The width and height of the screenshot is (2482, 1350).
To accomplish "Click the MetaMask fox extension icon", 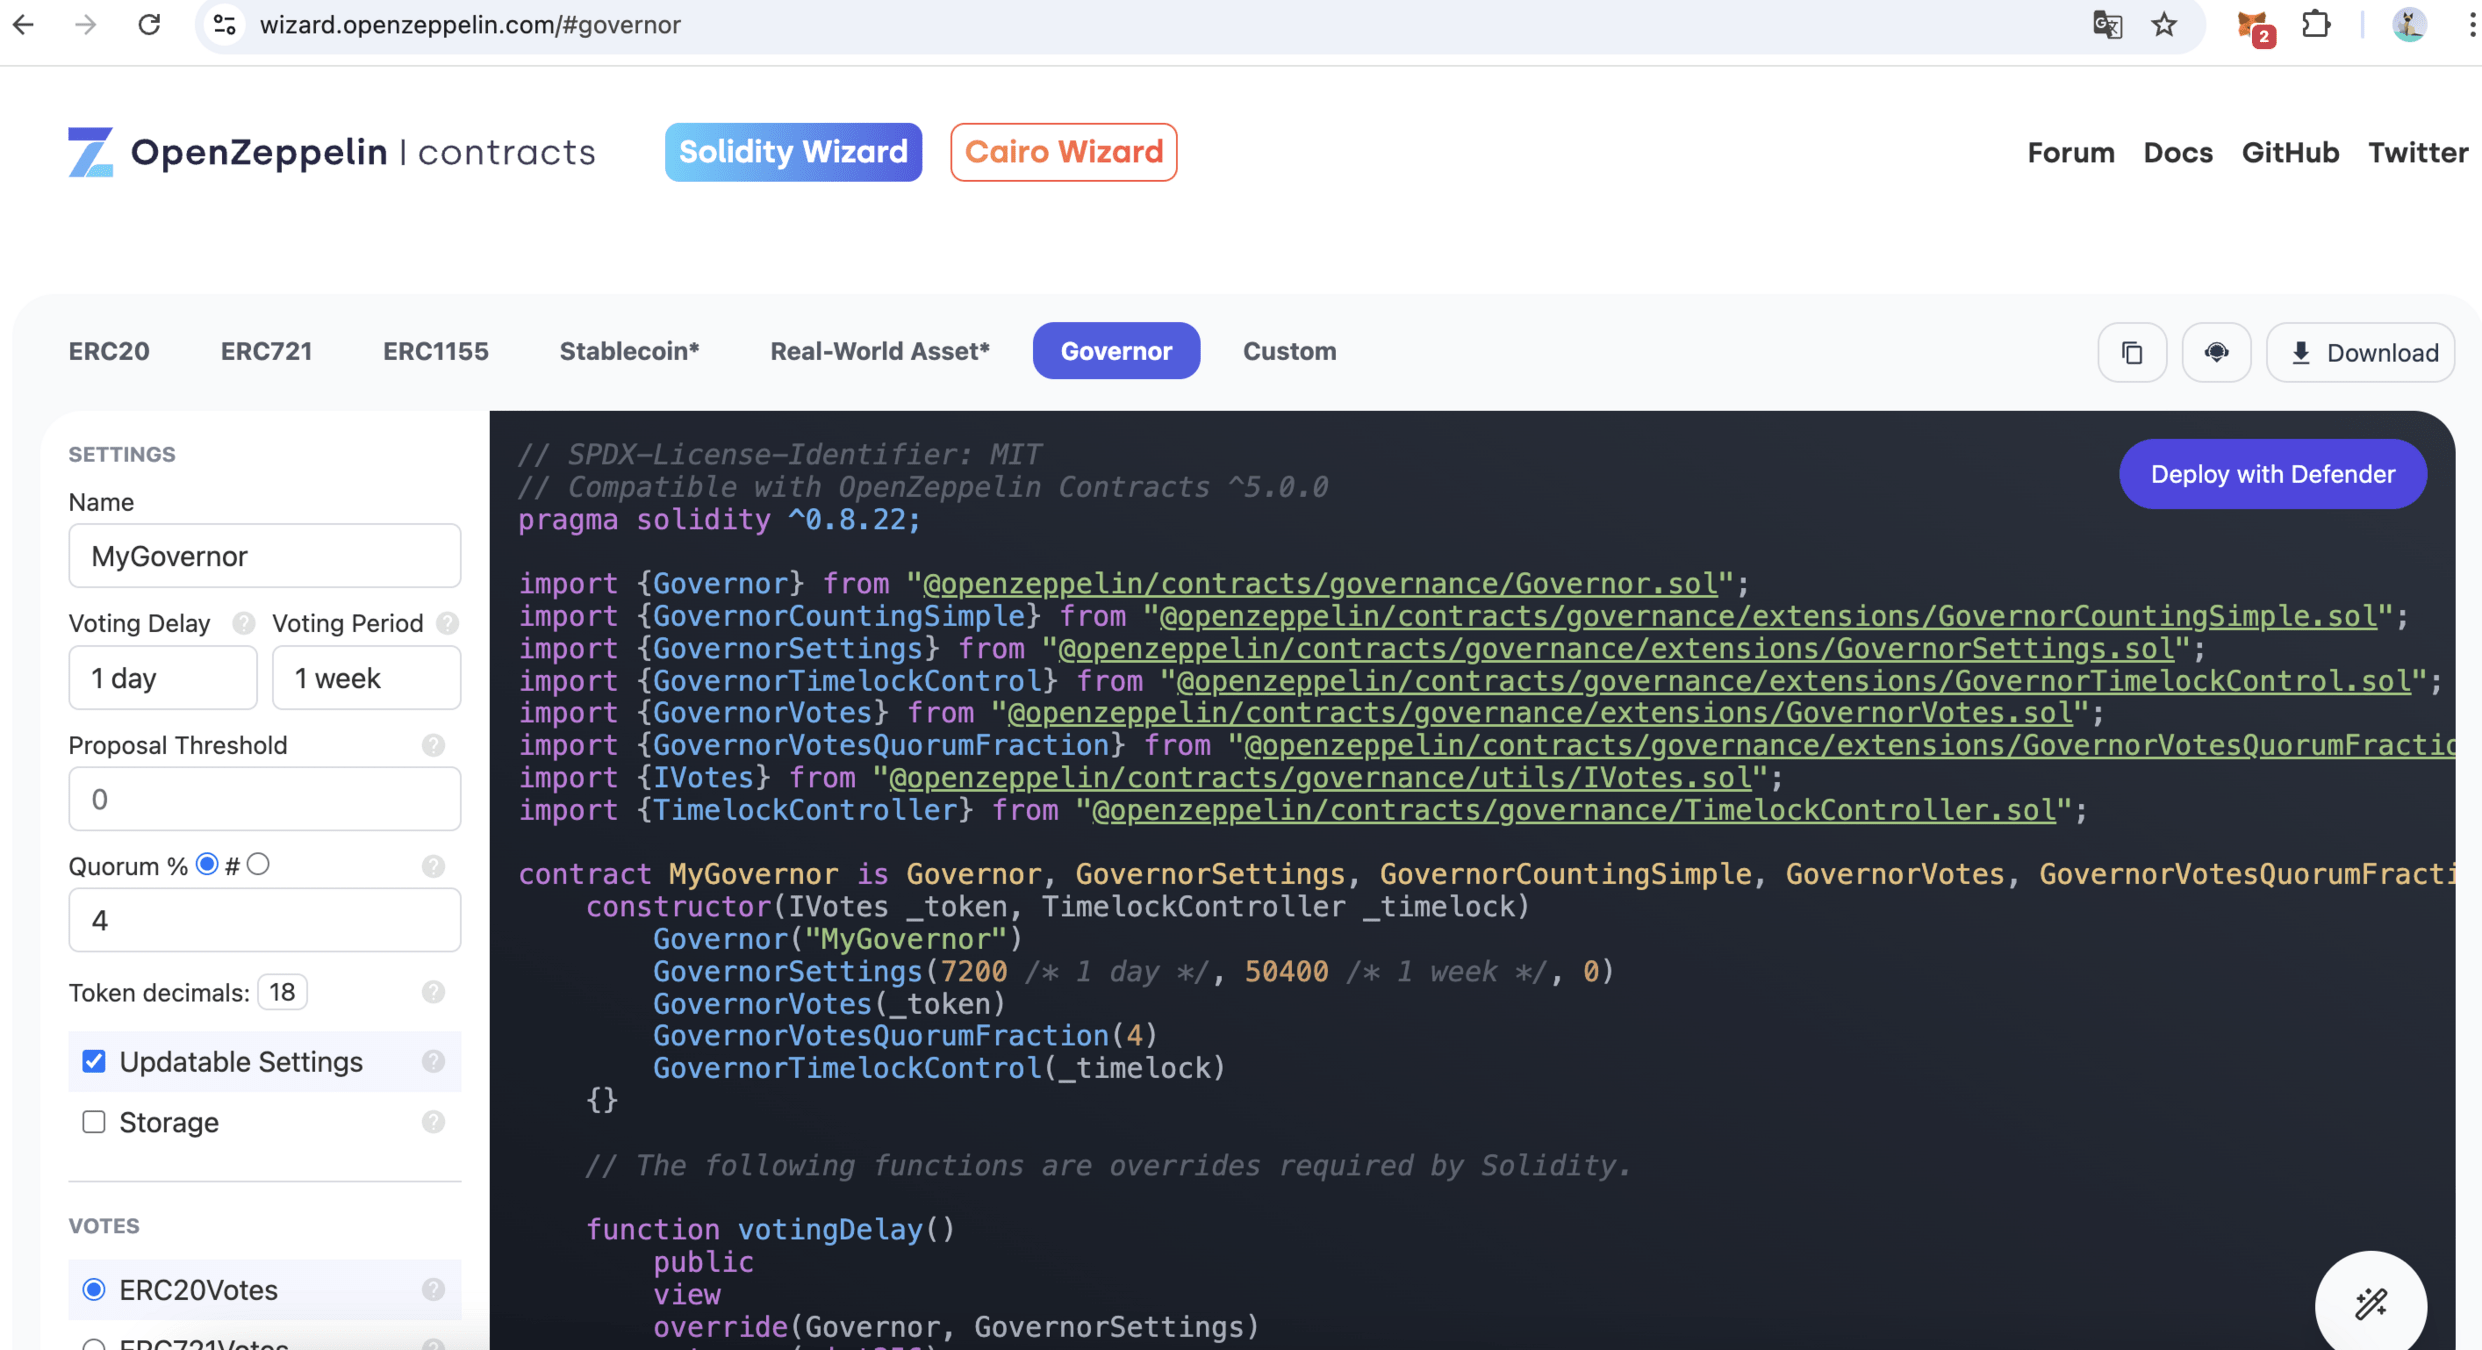I will [x=2250, y=25].
